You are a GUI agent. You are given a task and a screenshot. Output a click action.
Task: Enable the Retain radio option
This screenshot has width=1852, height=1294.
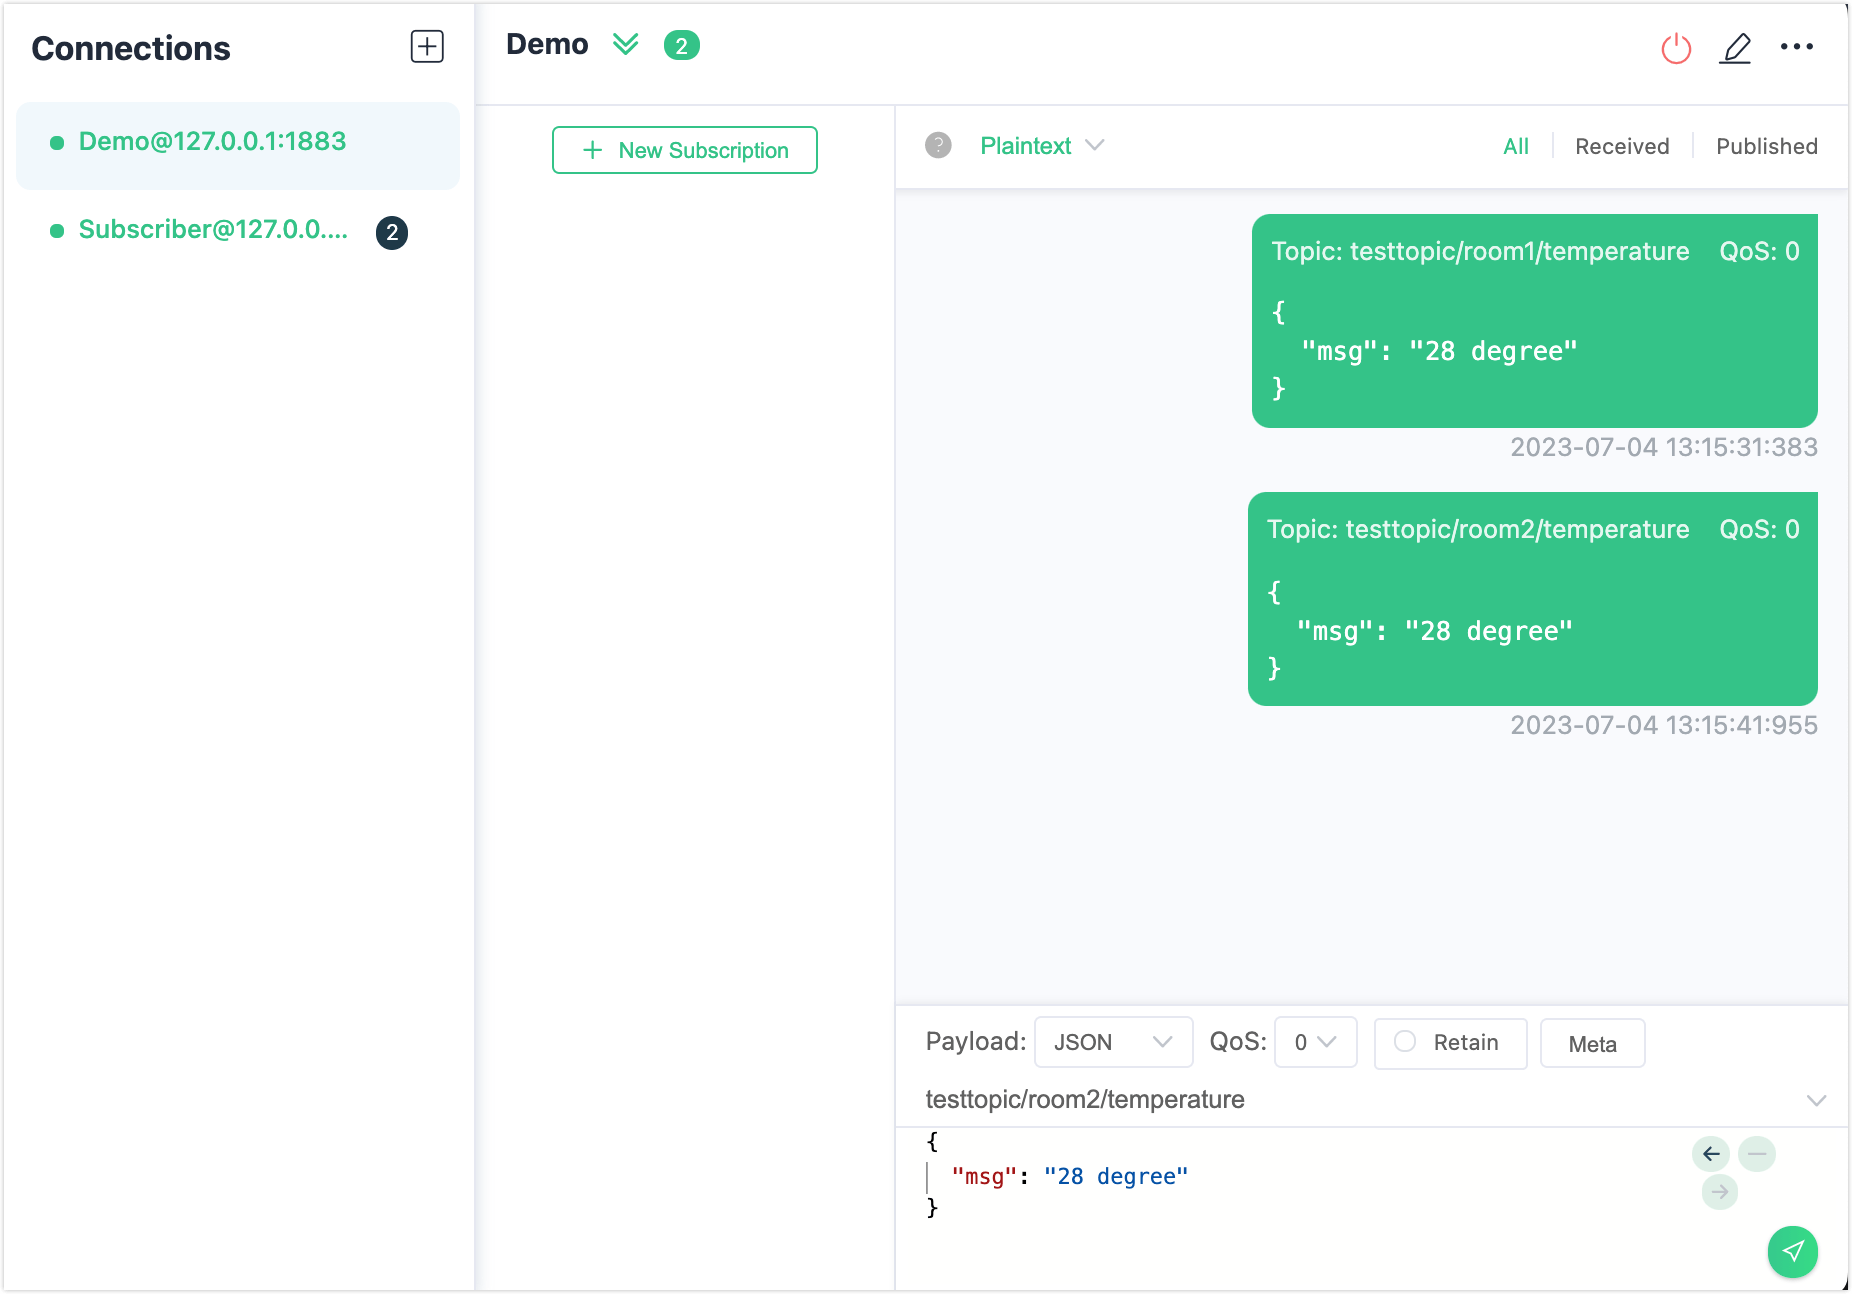[1405, 1042]
